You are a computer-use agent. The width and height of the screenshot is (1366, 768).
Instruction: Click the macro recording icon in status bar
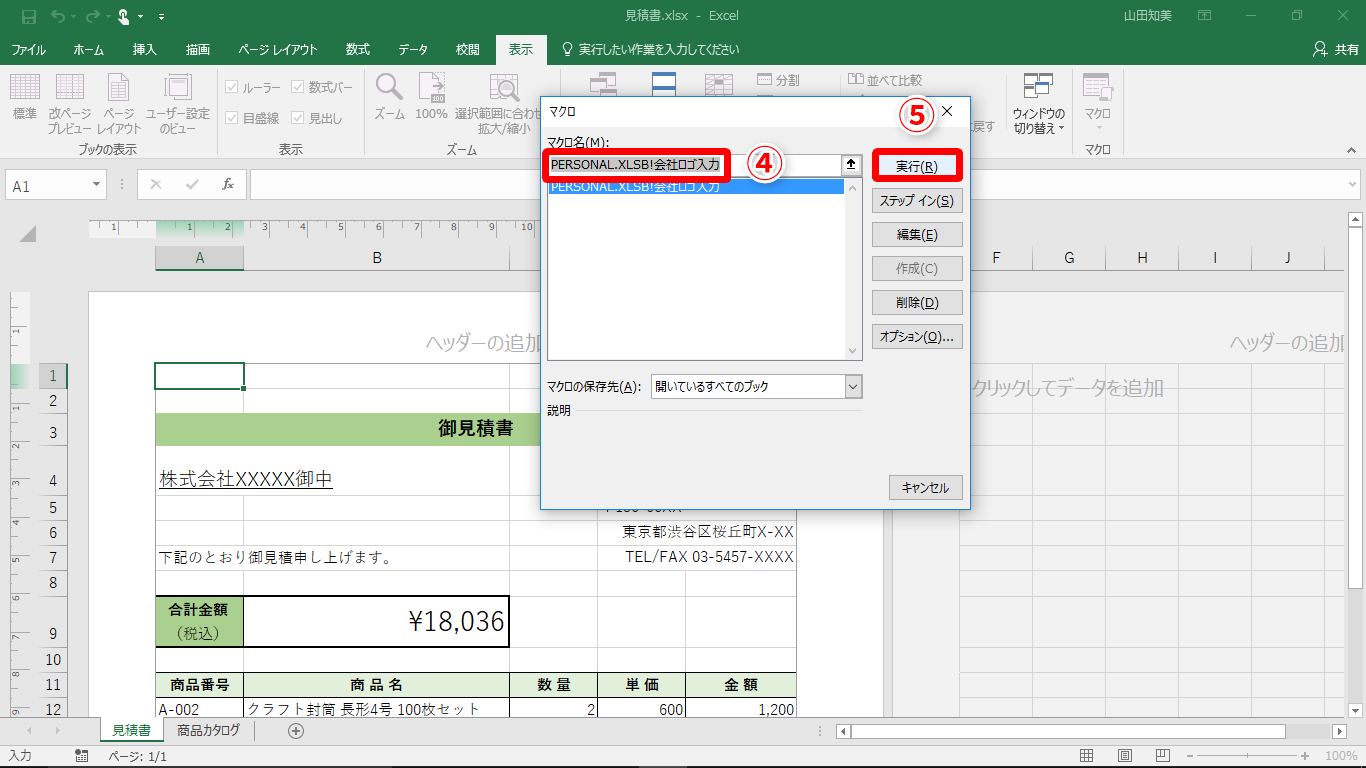click(82, 756)
